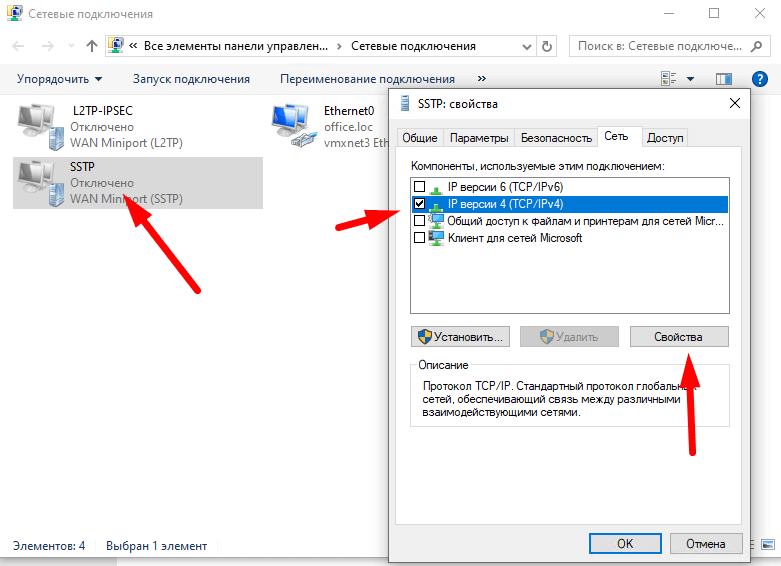Screen dimensions: 781x566
Task: Click office.loc network name text
Action: pyautogui.click(x=348, y=127)
